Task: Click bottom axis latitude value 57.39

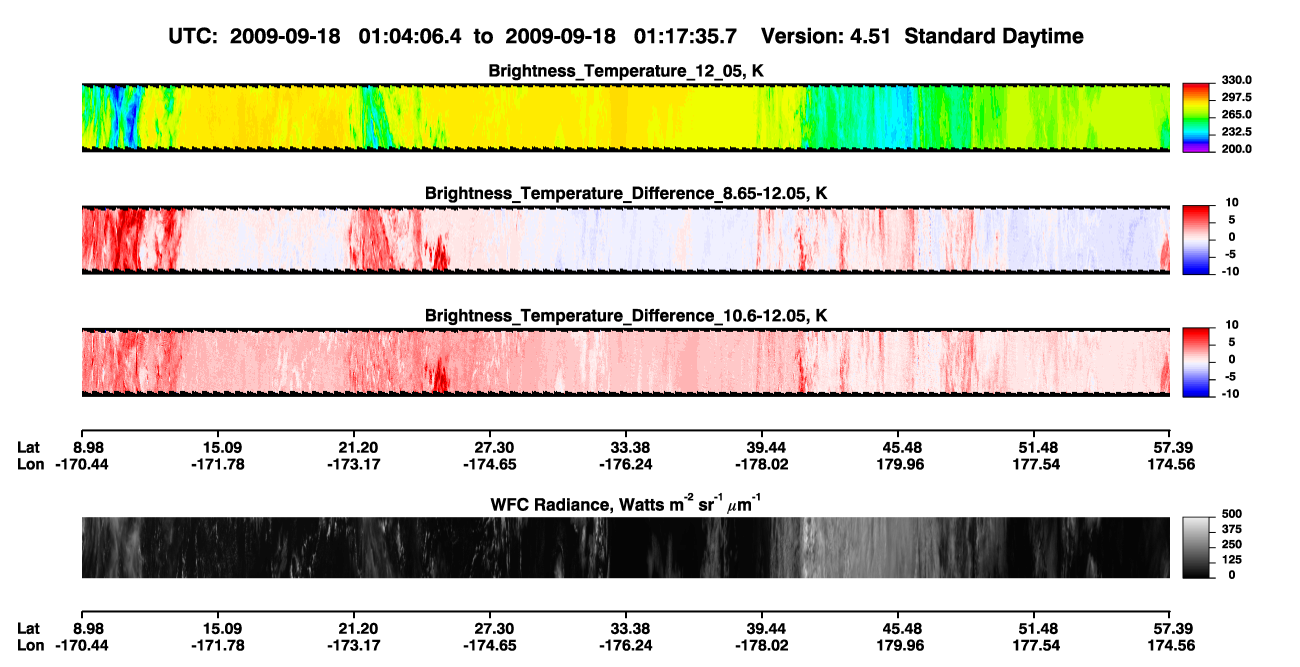Action: [x=1172, y=628]
